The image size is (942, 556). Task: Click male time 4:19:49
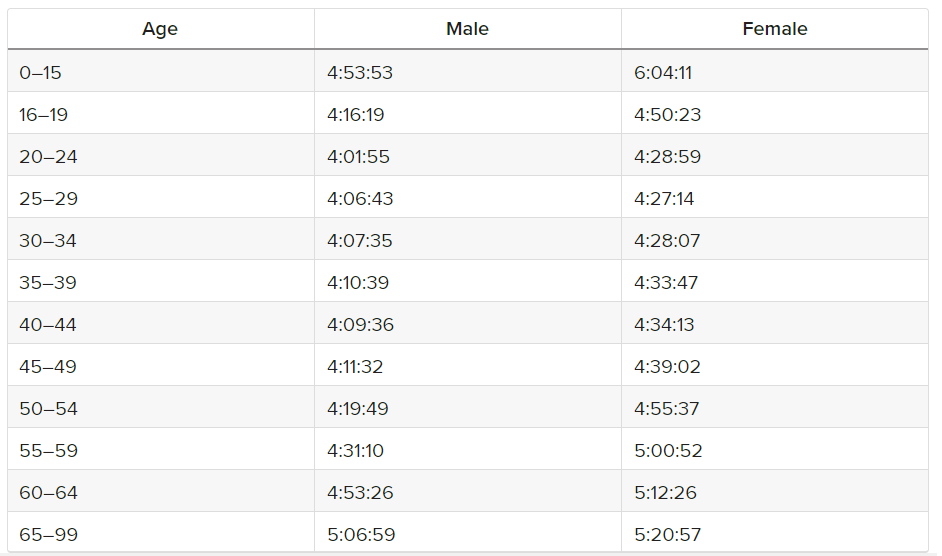click(357, 409)
